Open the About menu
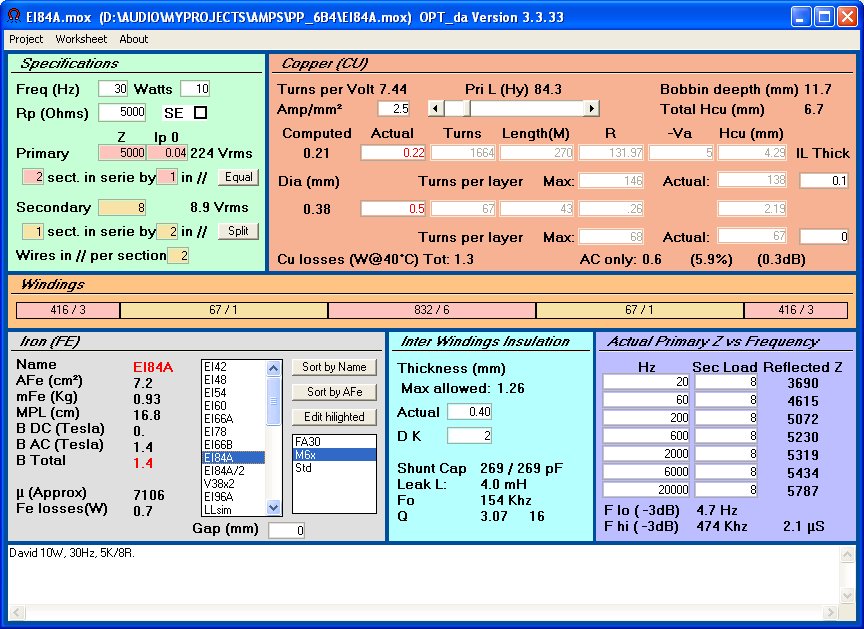 click(133, 39)
